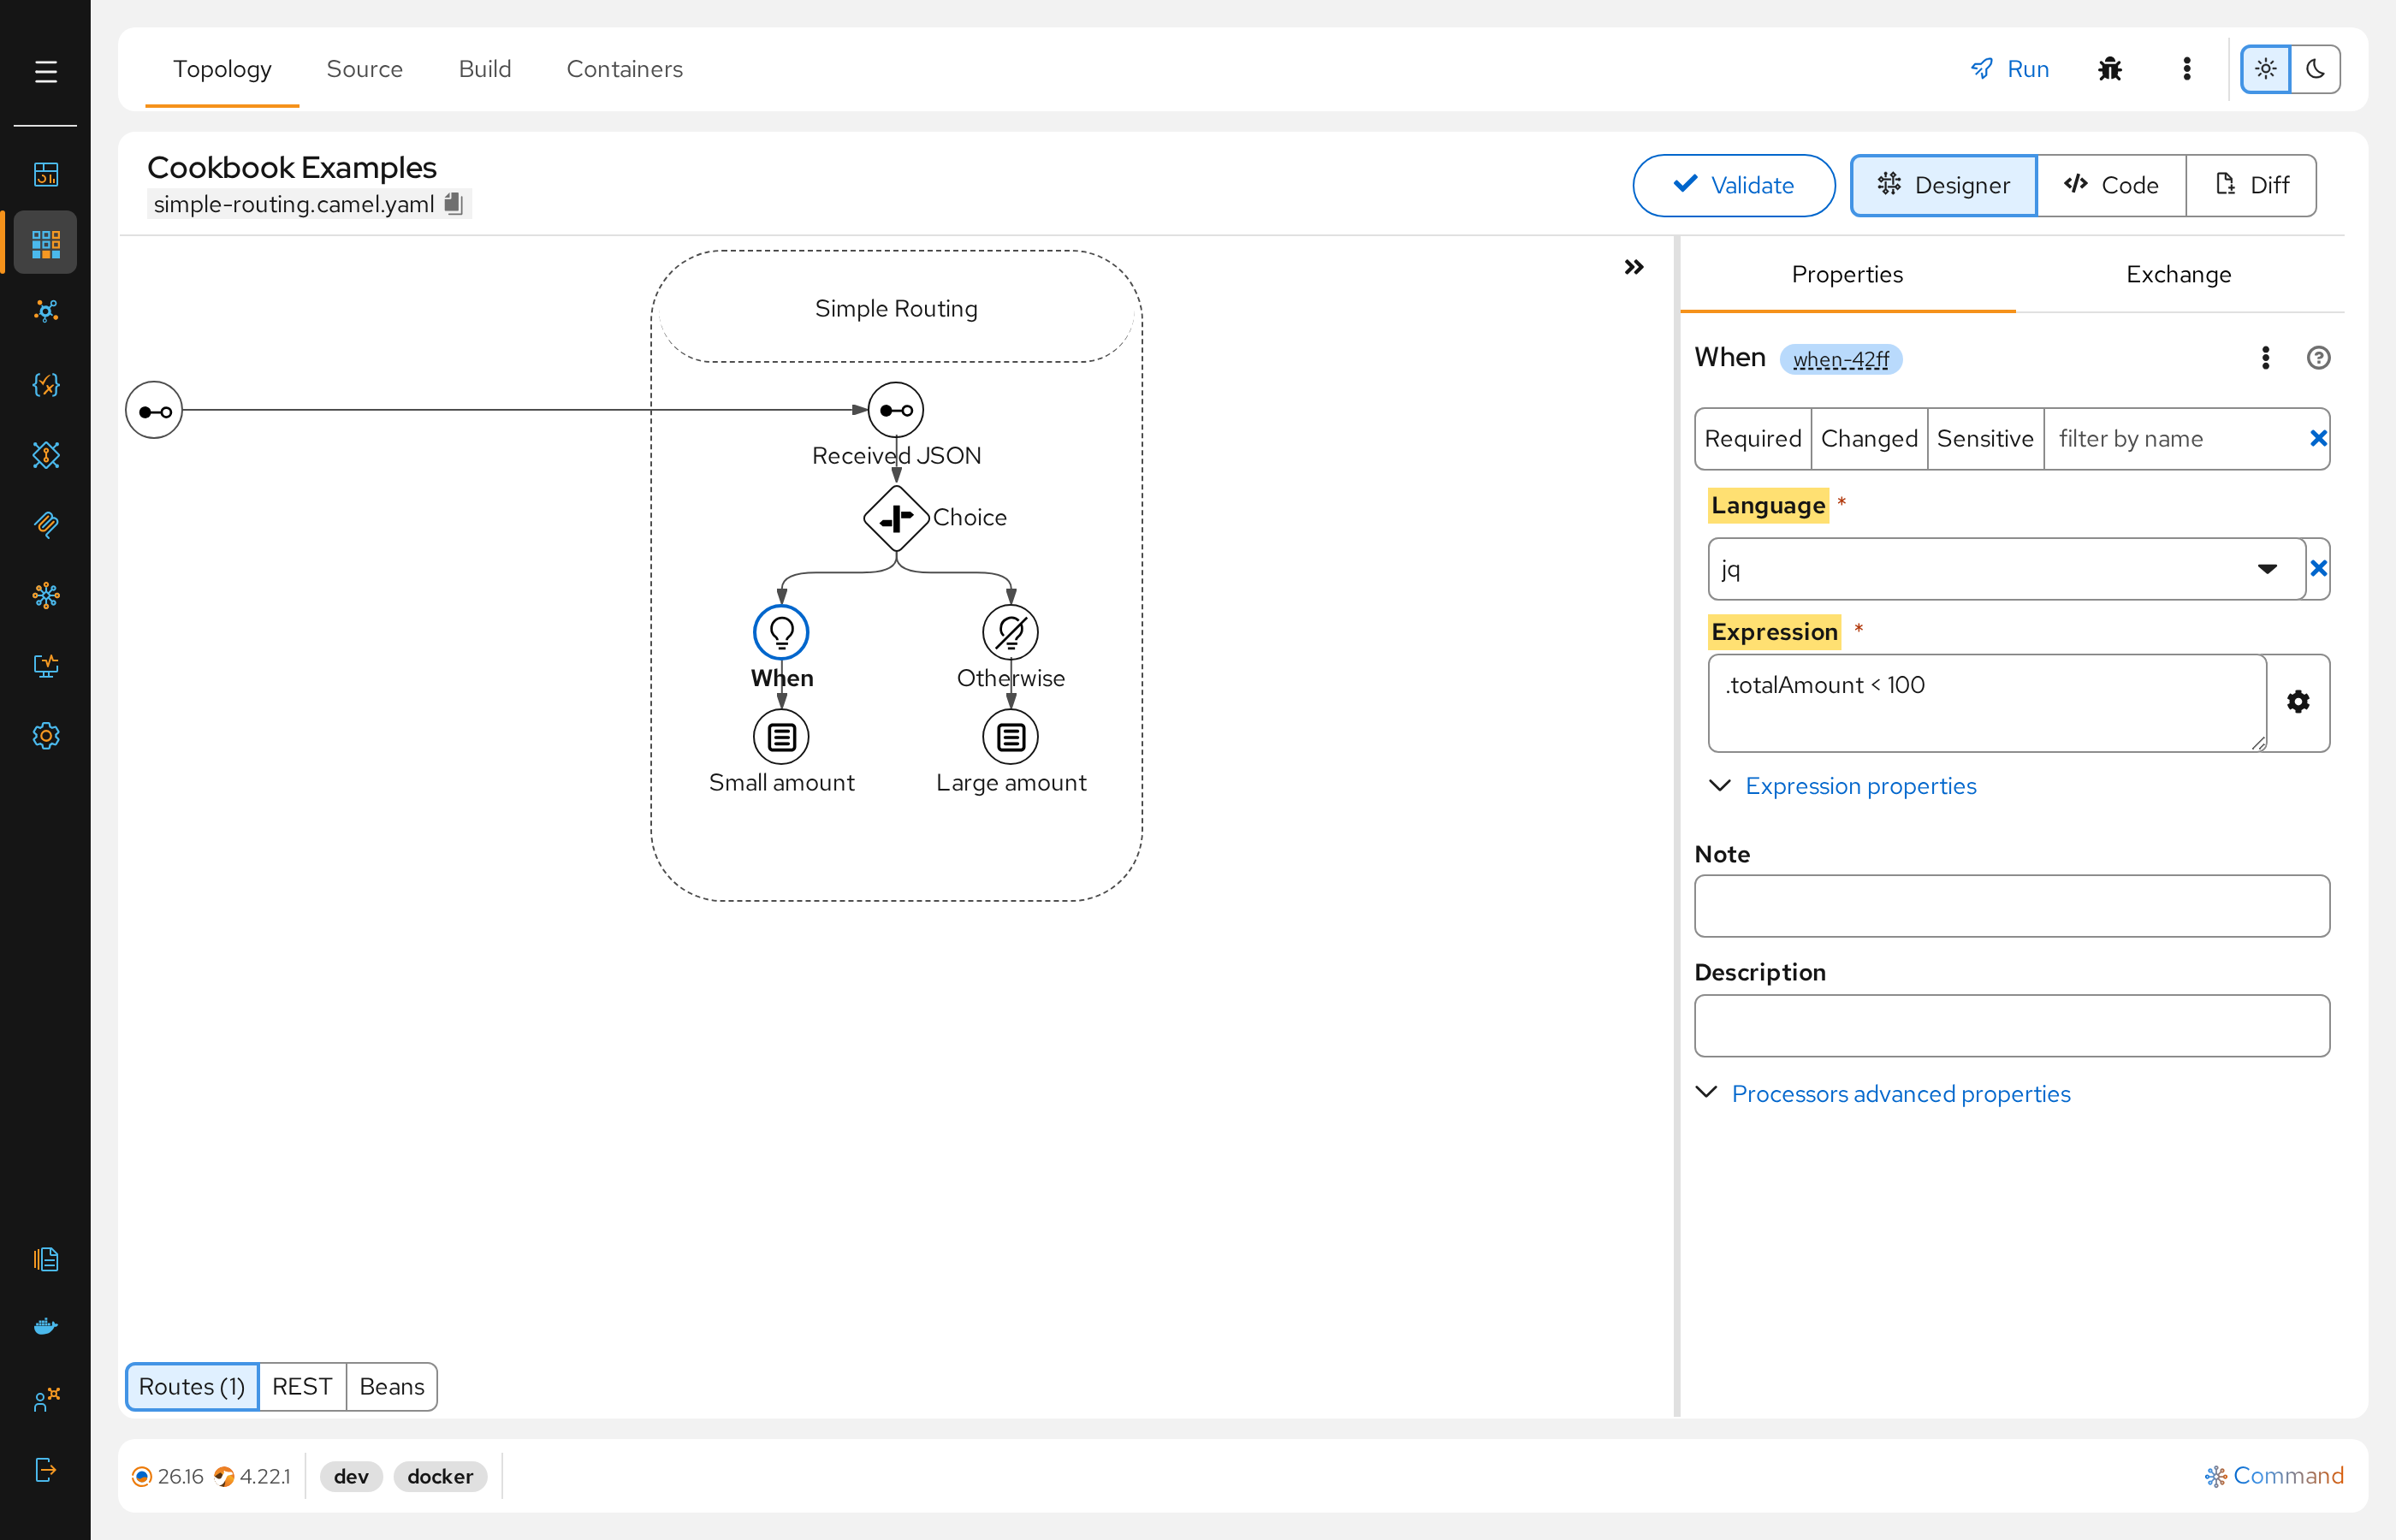Open the Containers tab

click(624, 69)
